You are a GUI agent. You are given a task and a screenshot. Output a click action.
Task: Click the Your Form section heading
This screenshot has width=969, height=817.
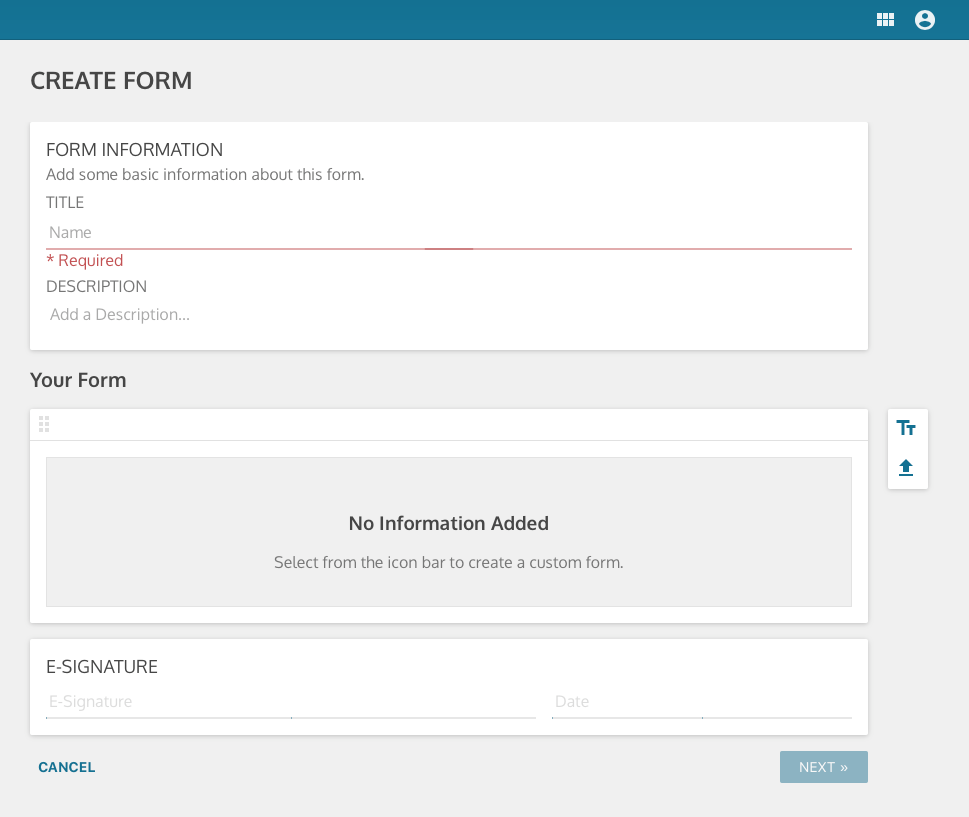pos(78,380)
